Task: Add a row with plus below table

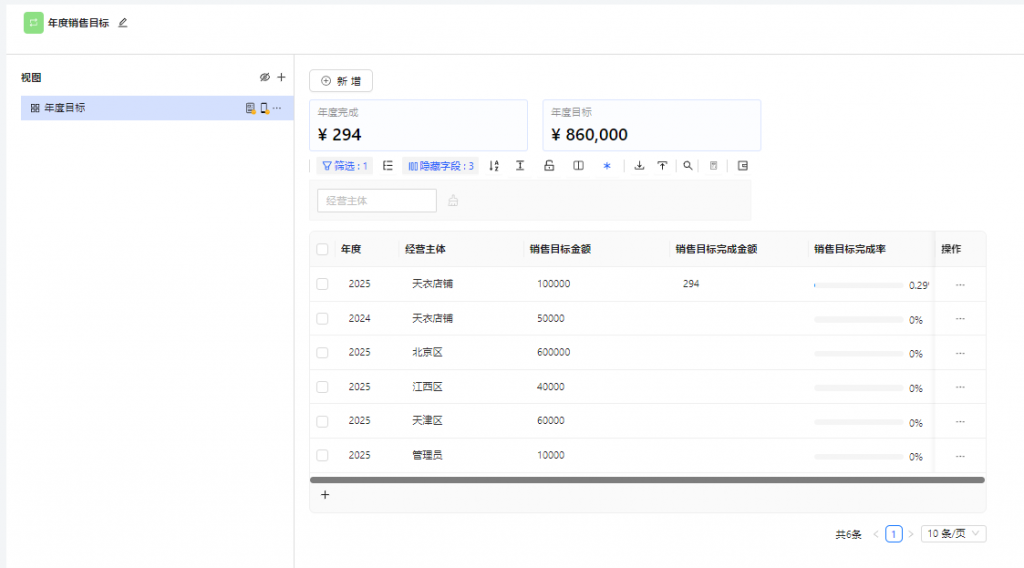Action: coord(325,495)
